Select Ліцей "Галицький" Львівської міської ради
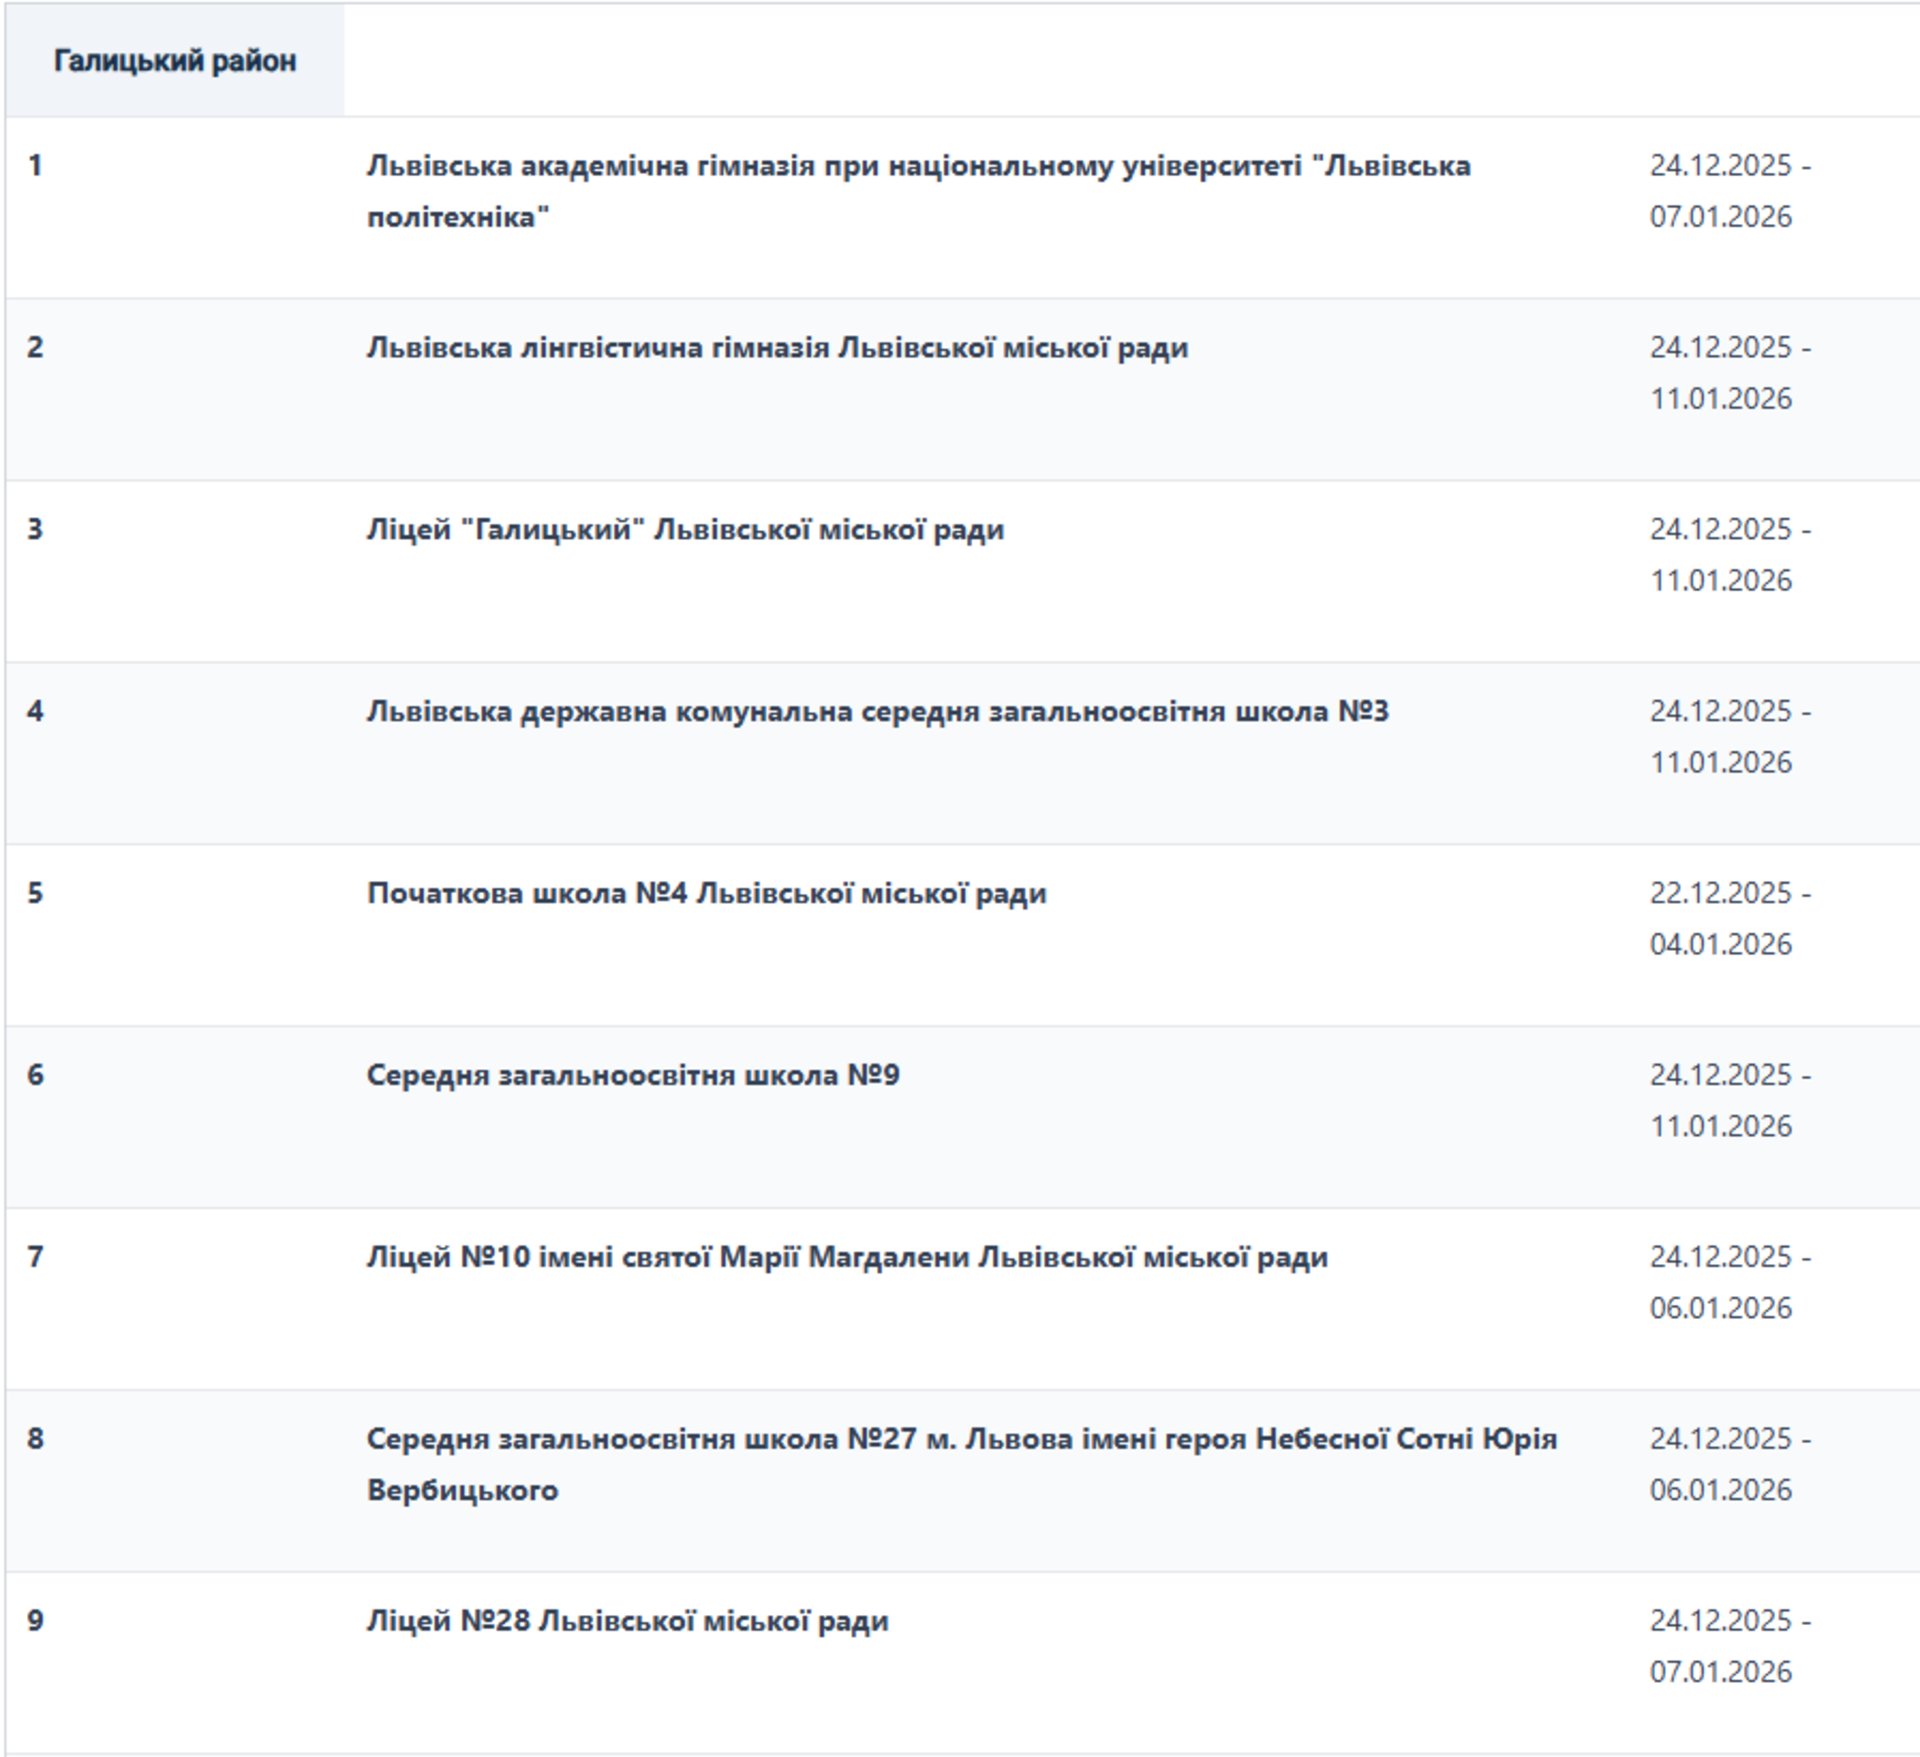 coord(685,530)
